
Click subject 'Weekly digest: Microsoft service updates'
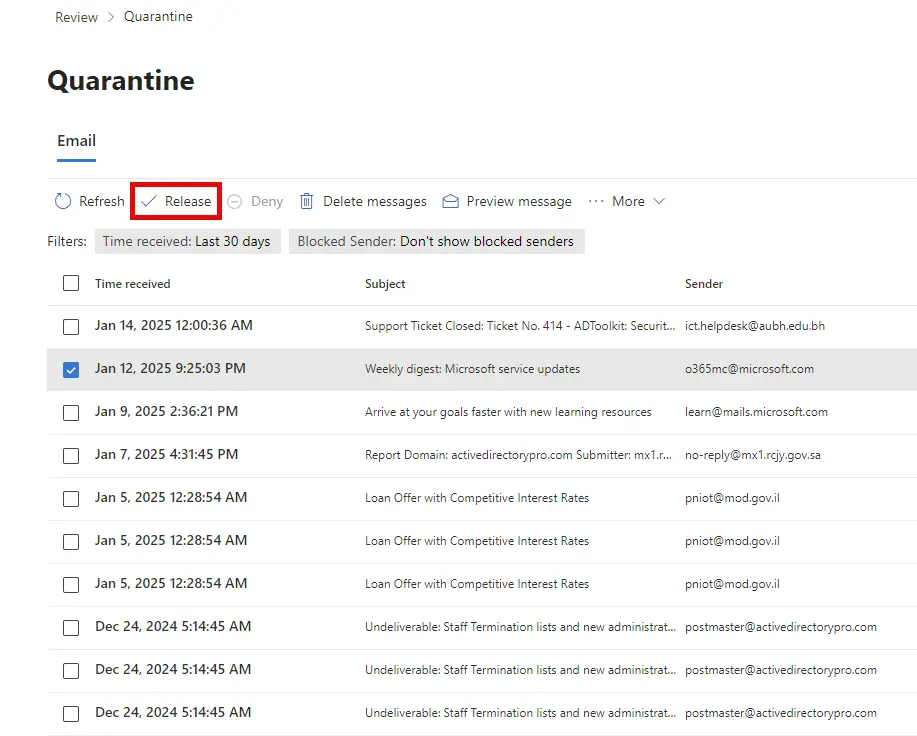click(473, 369)
